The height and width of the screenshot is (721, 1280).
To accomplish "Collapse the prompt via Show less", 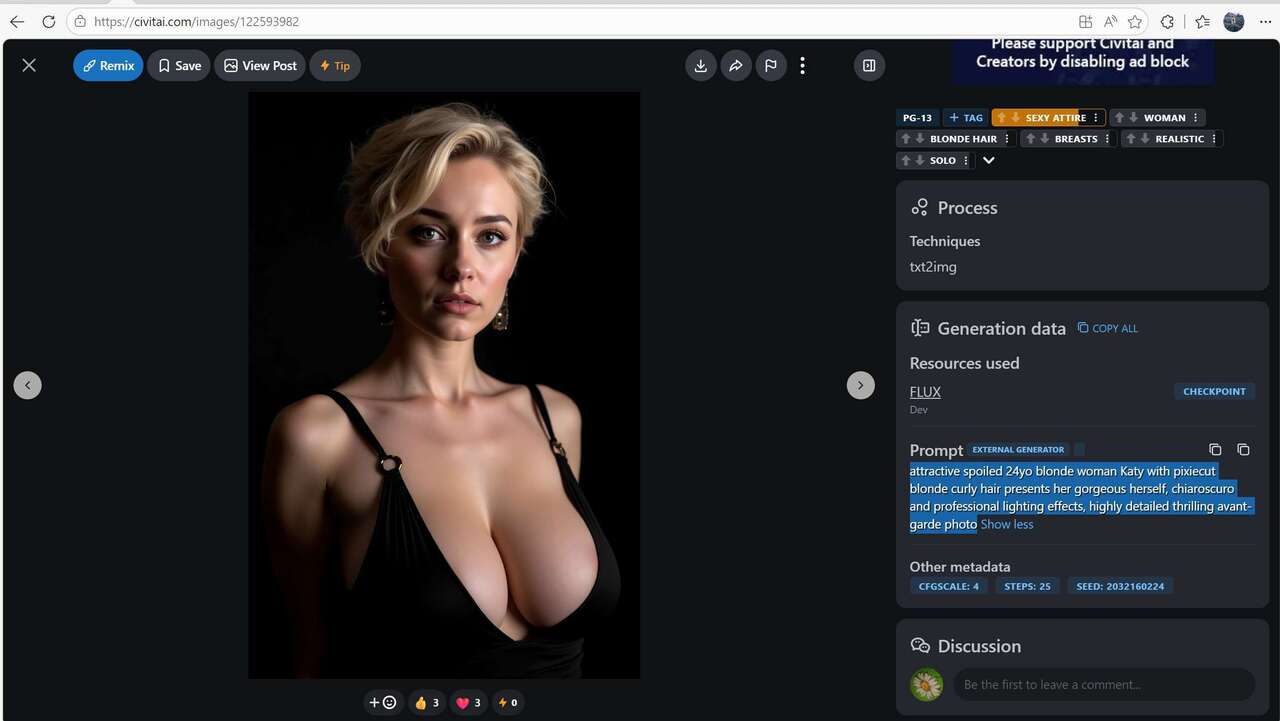I will (x=1006, y=524).
